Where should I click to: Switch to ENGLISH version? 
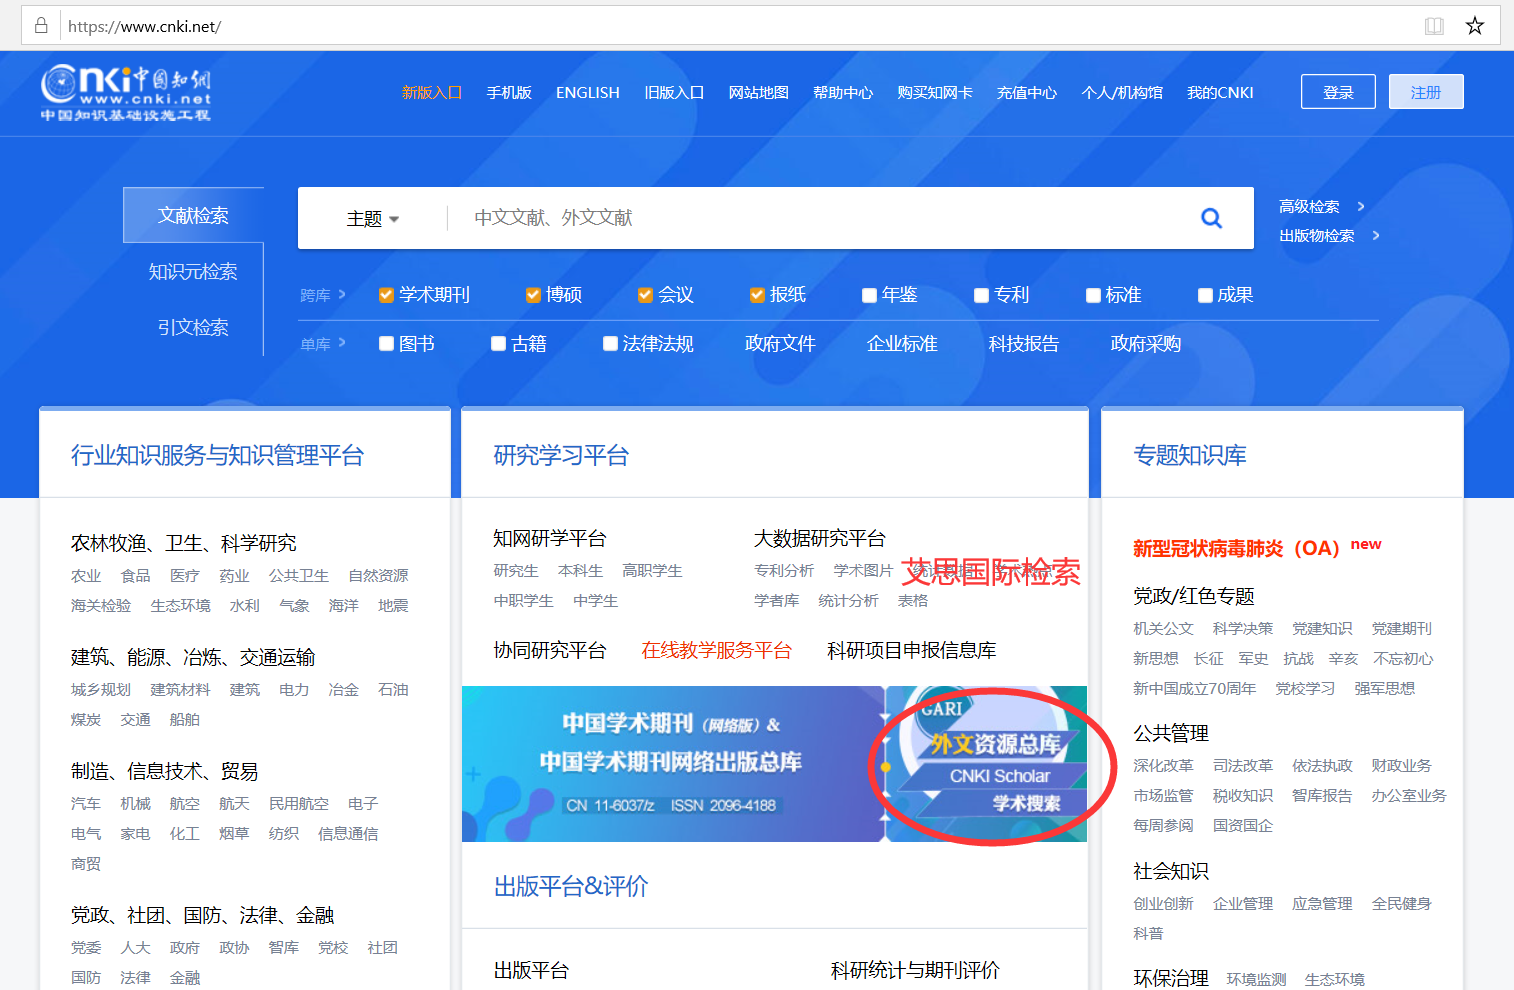pyautogui.click(x=588, y=92)
